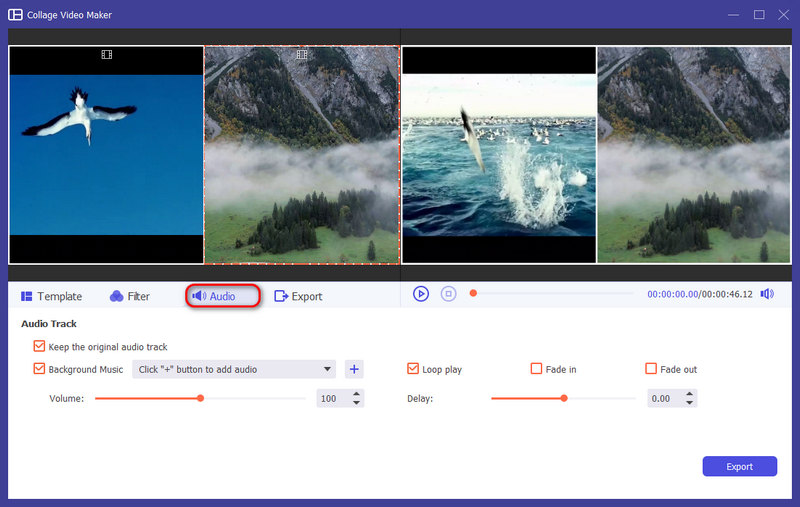Click the play button
Viewport: 800px width, 507px height.
tap(421, 294)
